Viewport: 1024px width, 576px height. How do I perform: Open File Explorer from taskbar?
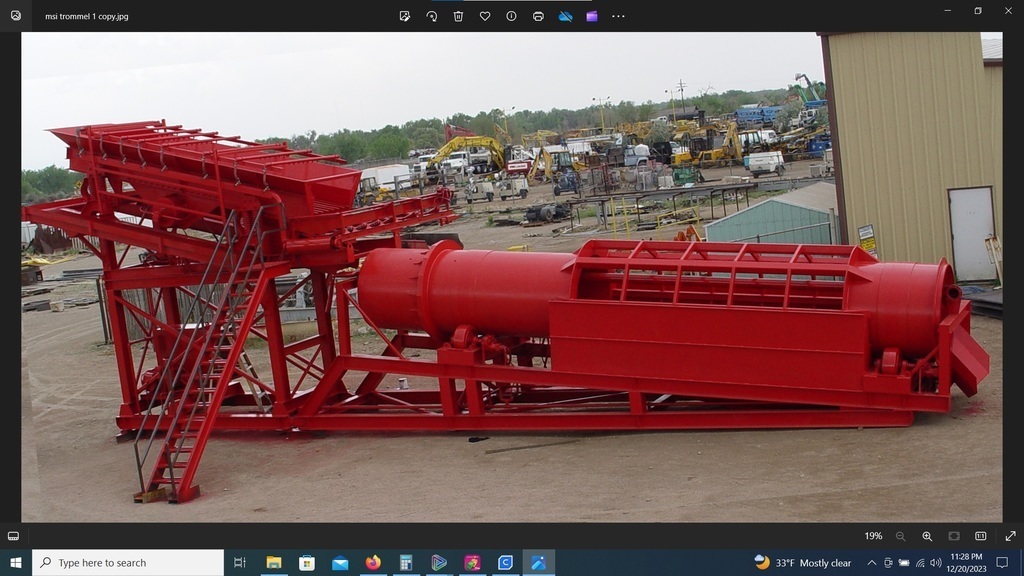point(274,562)
